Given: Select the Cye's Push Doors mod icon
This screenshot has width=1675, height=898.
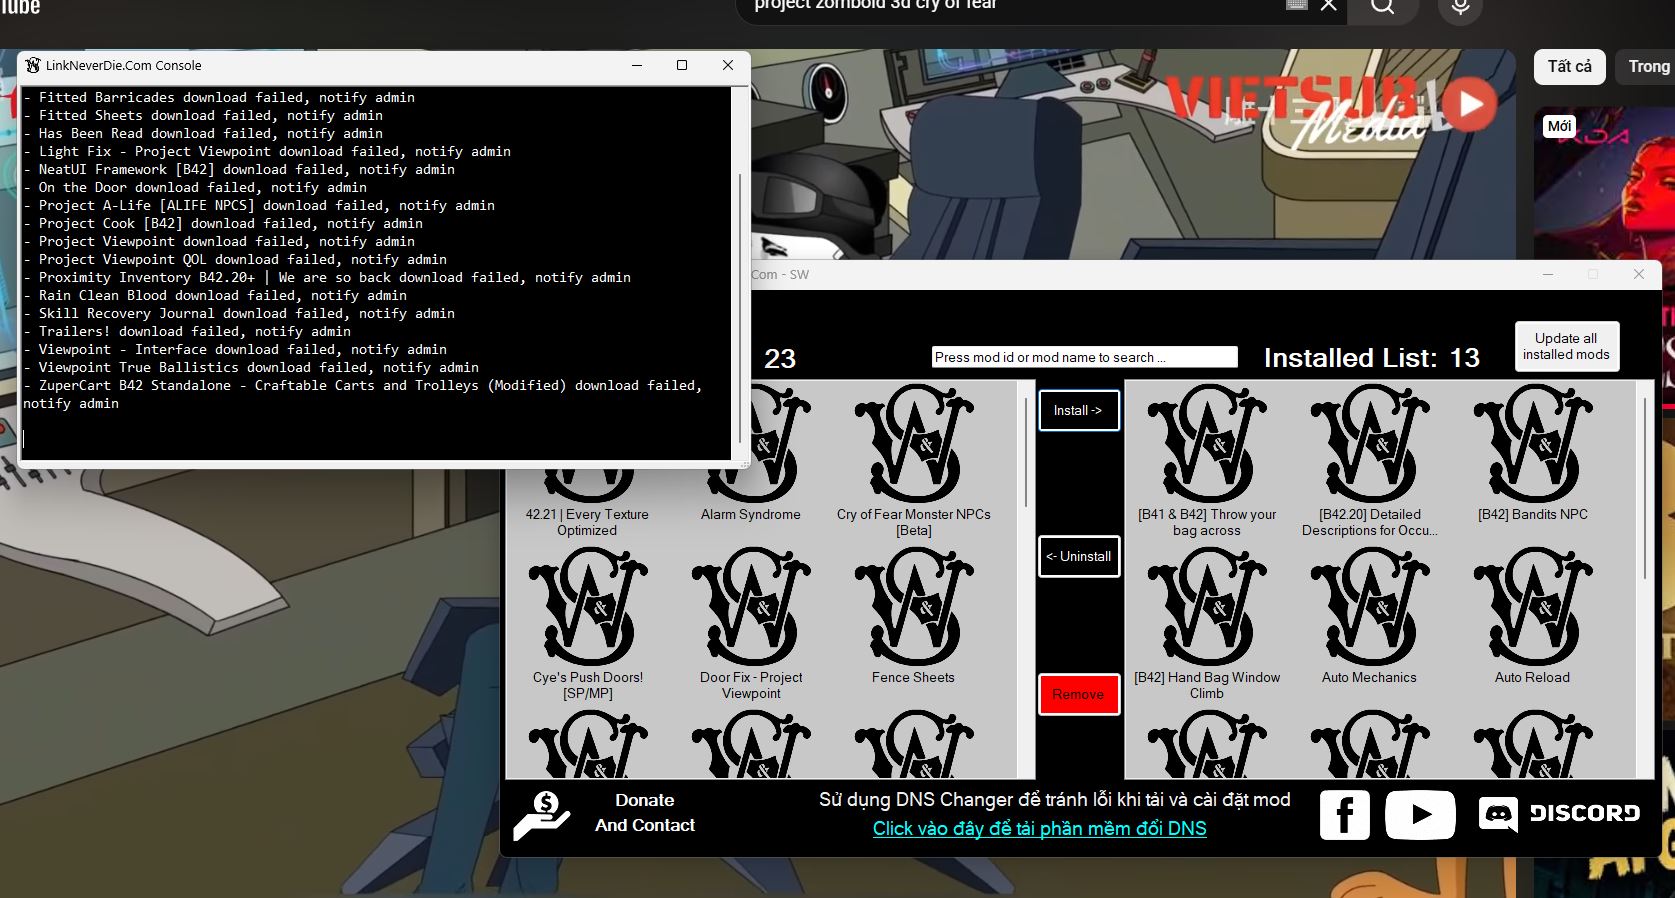Looking at the screenshot, I should (x=588, y=606).
